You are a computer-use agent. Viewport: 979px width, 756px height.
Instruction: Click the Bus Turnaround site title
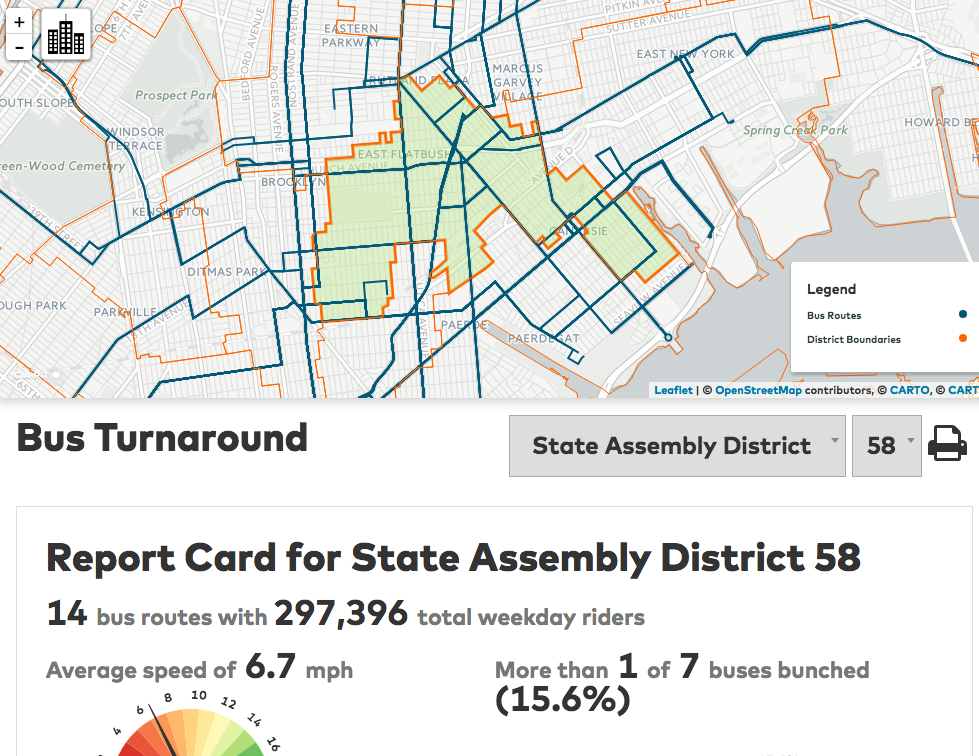162,438
